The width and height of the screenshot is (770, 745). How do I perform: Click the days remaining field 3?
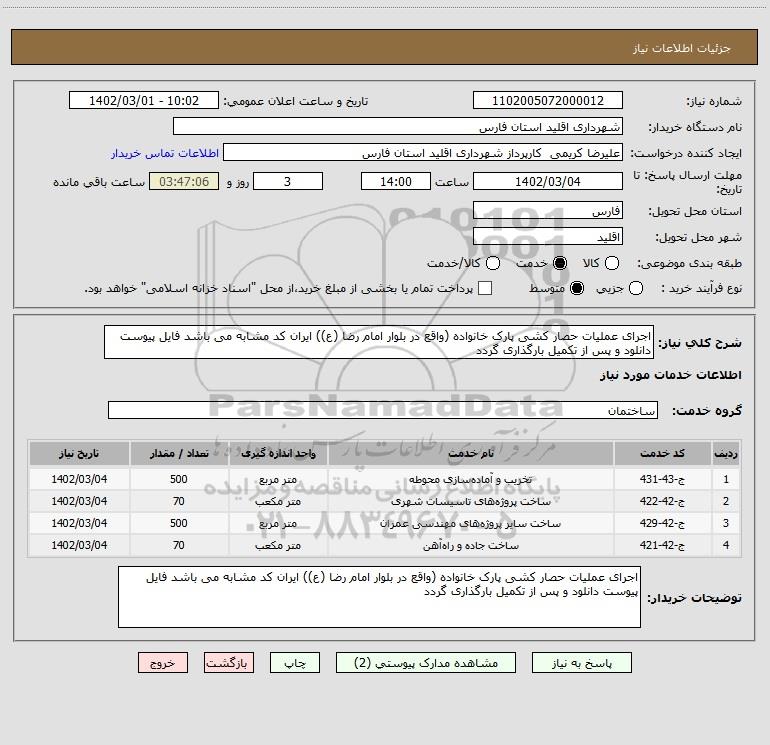(x=288, y=181)
